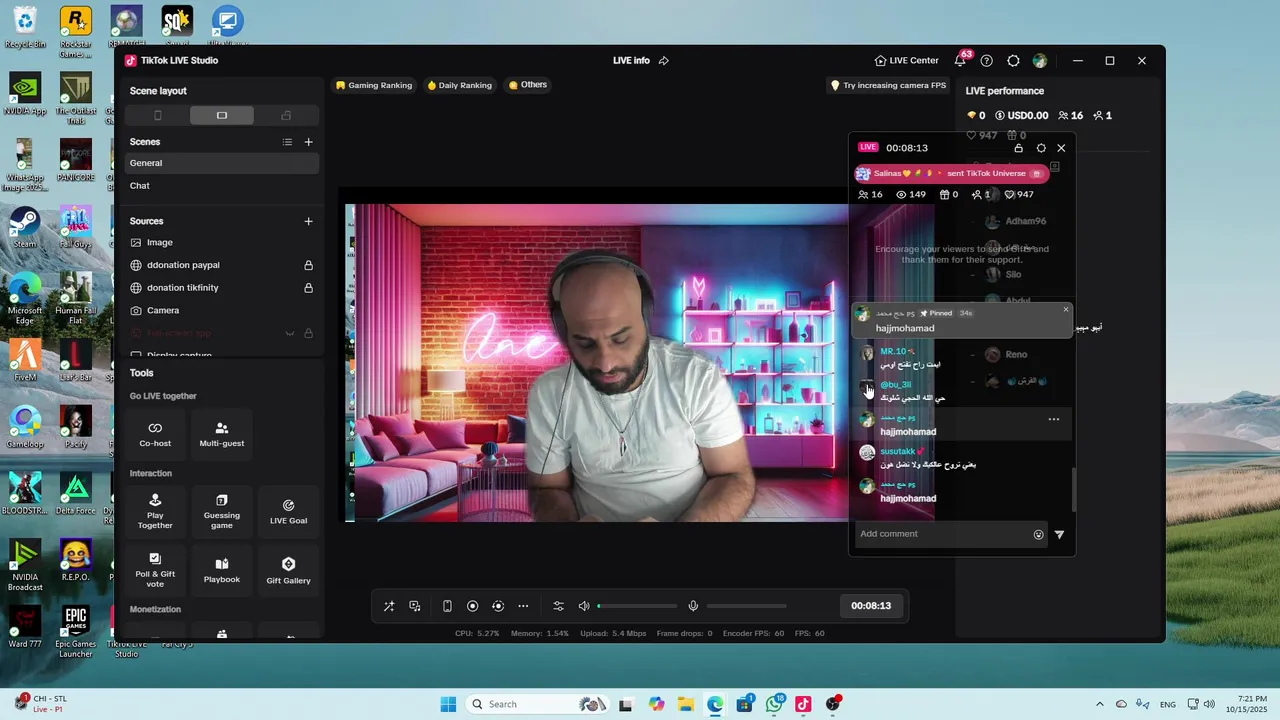Open TikTok from the taskbar
The image size is (1280, 720).
tap(803, 704)
